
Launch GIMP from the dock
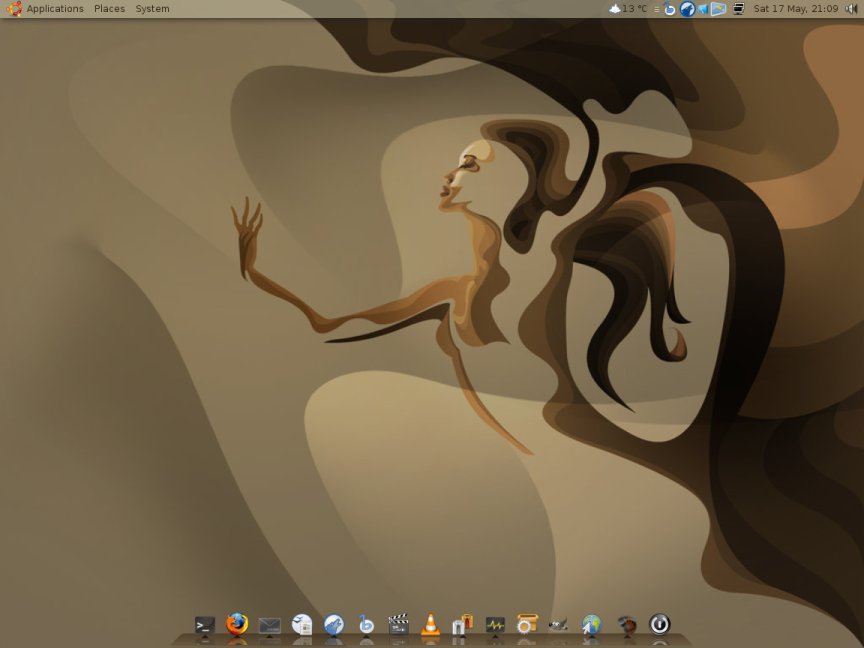pyautogui.click(x=558, y=625)
